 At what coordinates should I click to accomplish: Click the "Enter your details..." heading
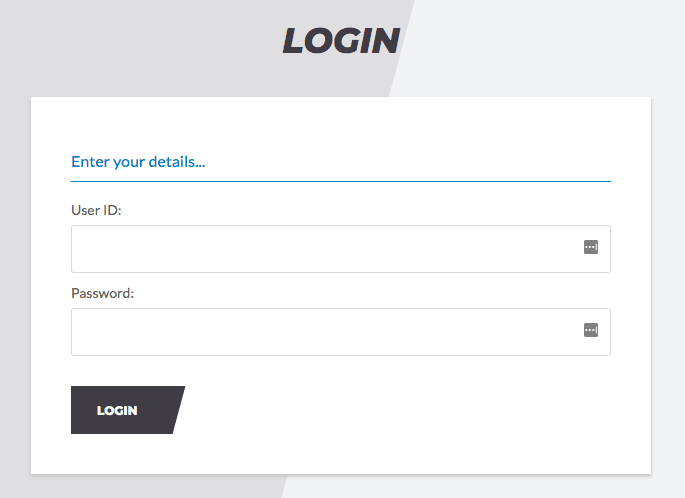(x=138, y=162)
